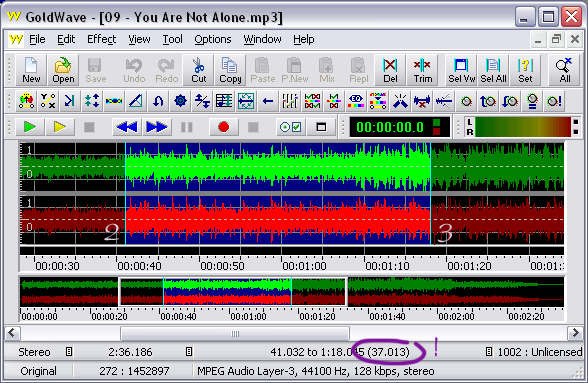Click the horizontal scrollbar thumb
Viewport: 588px width, 383px height.
[x=235, y=333]
